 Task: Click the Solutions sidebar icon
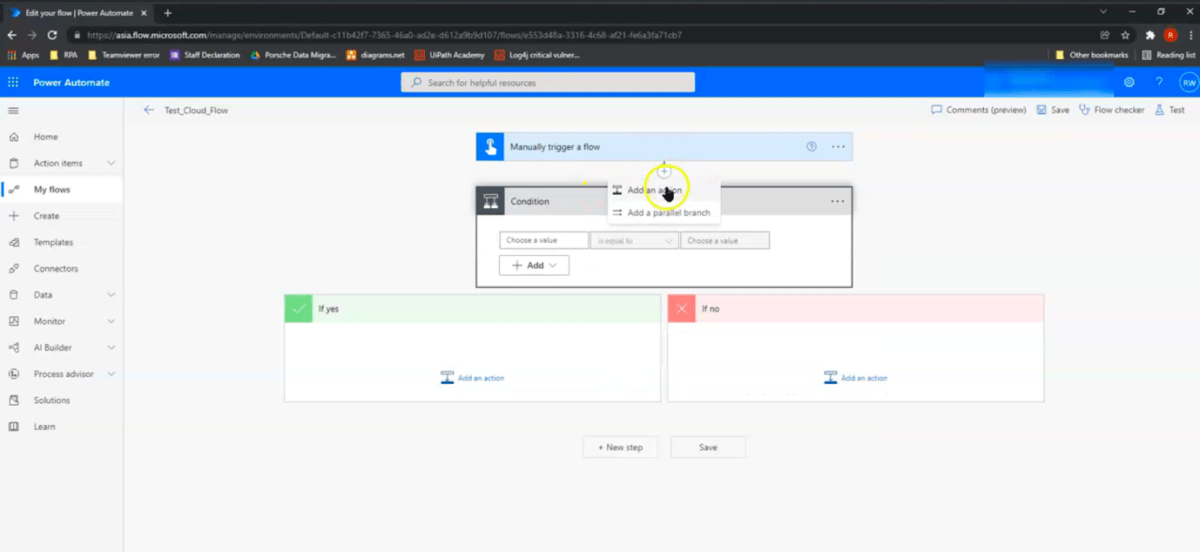click(13, 400)
